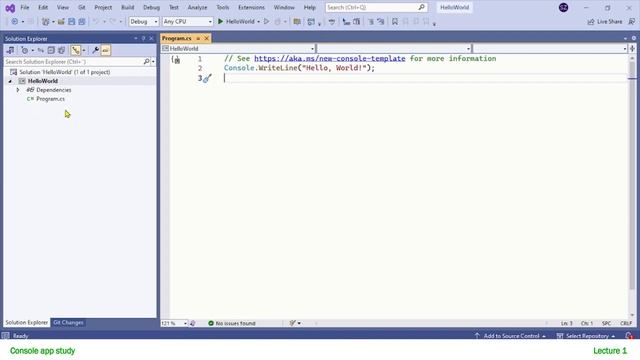
Task: Click the editor horizontal scrollbar track
Action: click(x=431, y=323)
